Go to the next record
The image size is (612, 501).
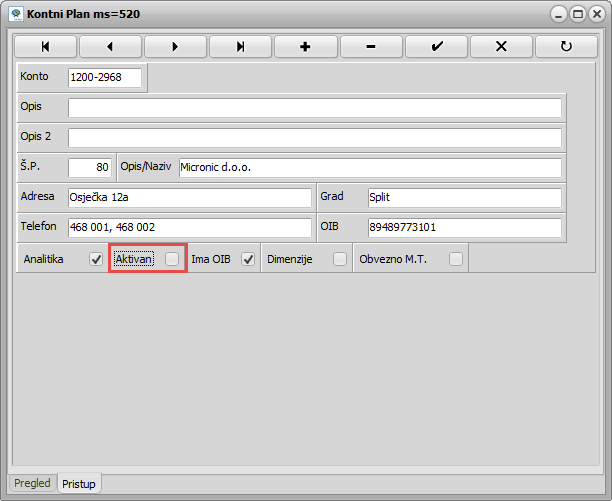(x=175, y=47)
